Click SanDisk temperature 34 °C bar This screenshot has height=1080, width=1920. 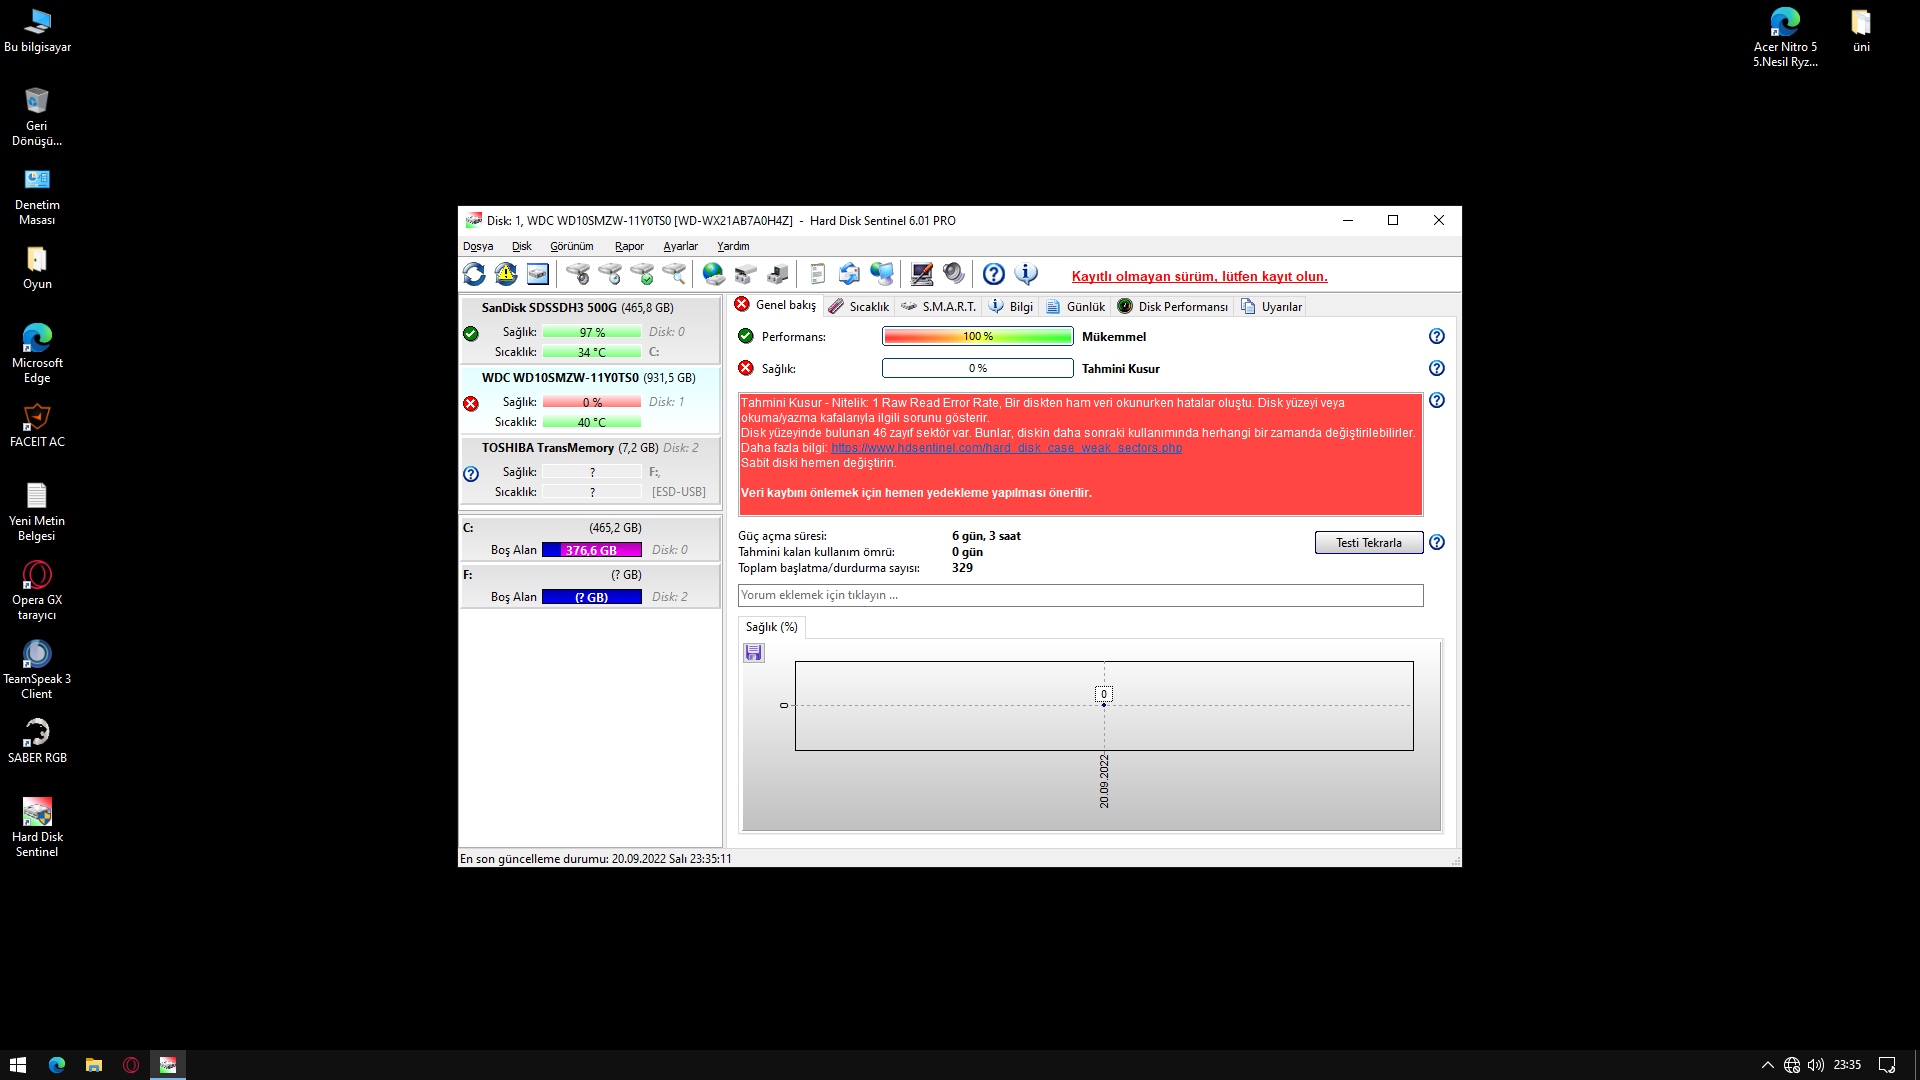pyautogui.click(x=592, y=352)
